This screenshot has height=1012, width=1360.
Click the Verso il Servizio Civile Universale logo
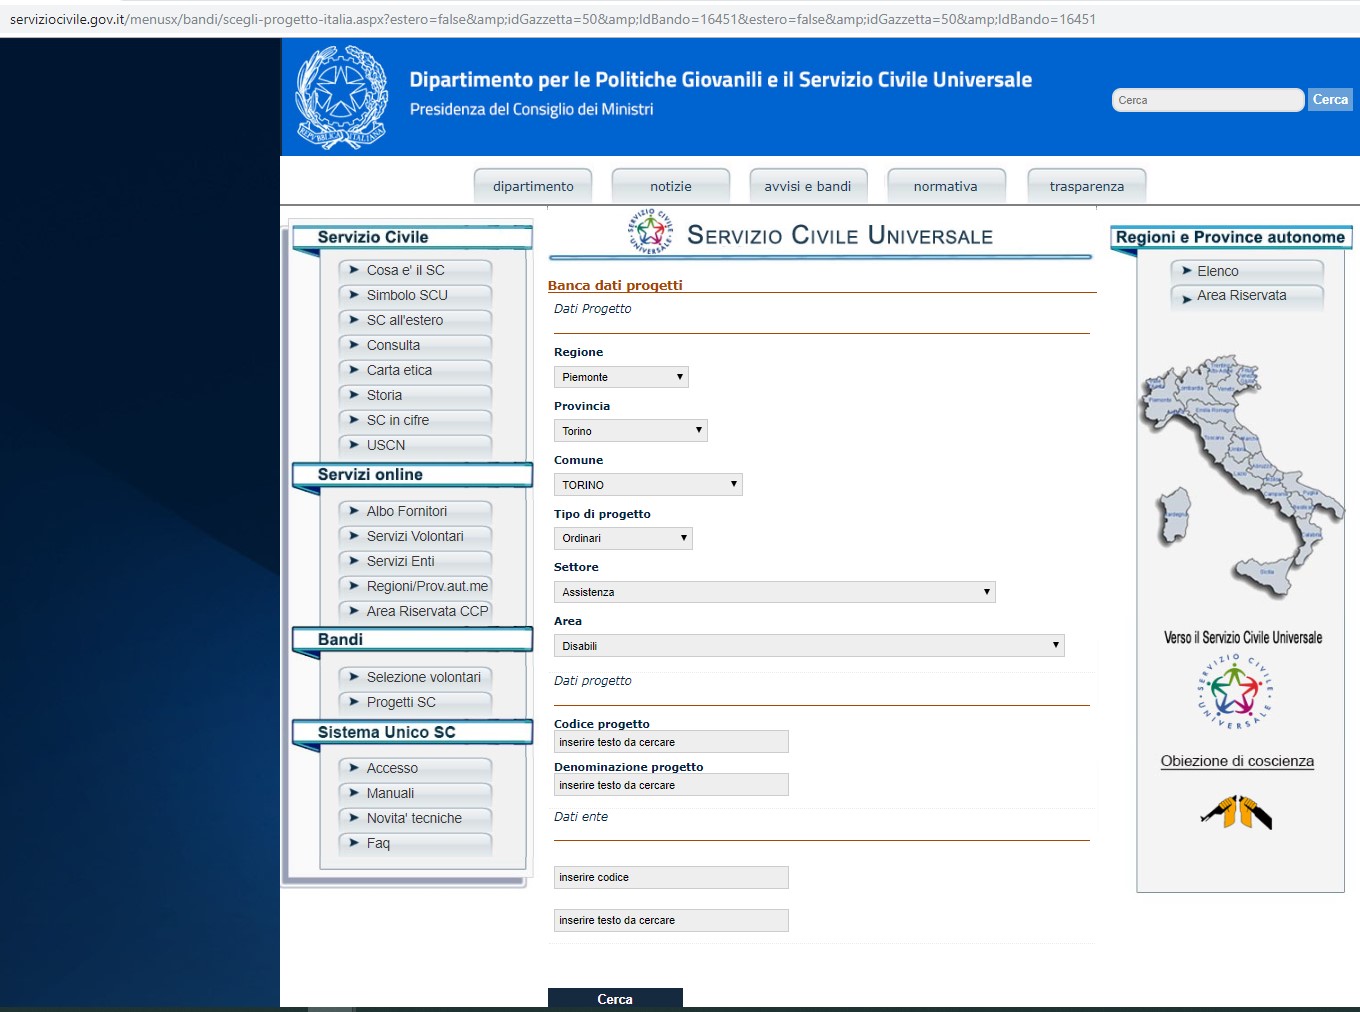click(x=1236, y=691)
